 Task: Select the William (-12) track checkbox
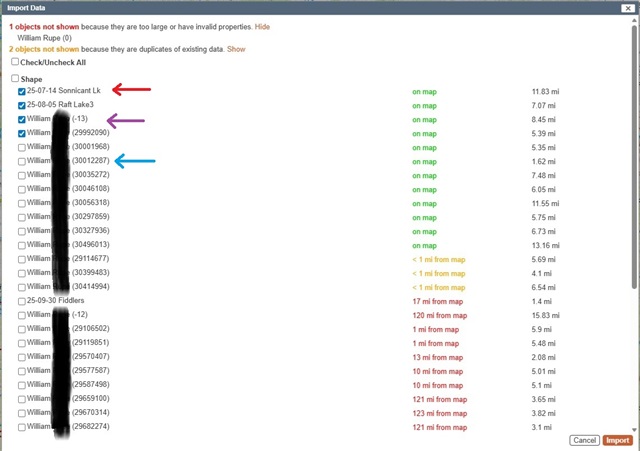click(x=22, y=315)
